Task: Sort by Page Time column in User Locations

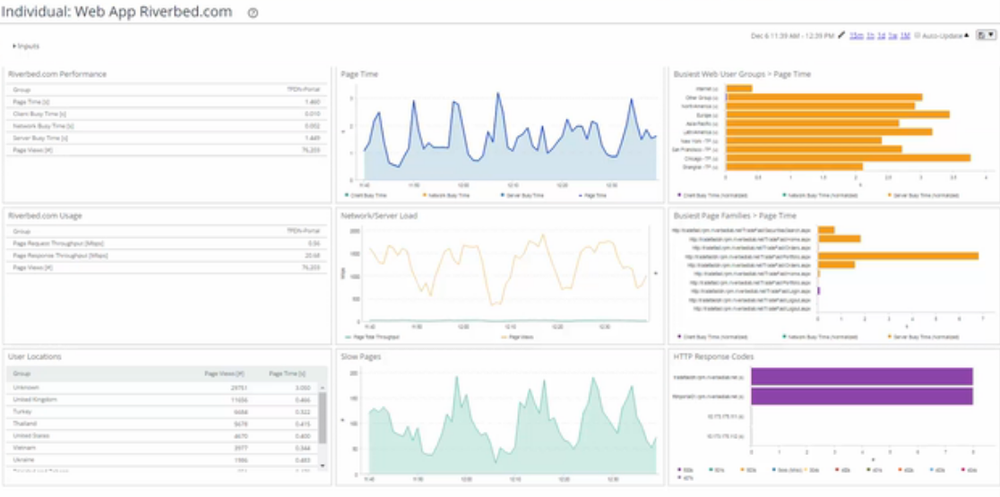Action: [286, 374]
